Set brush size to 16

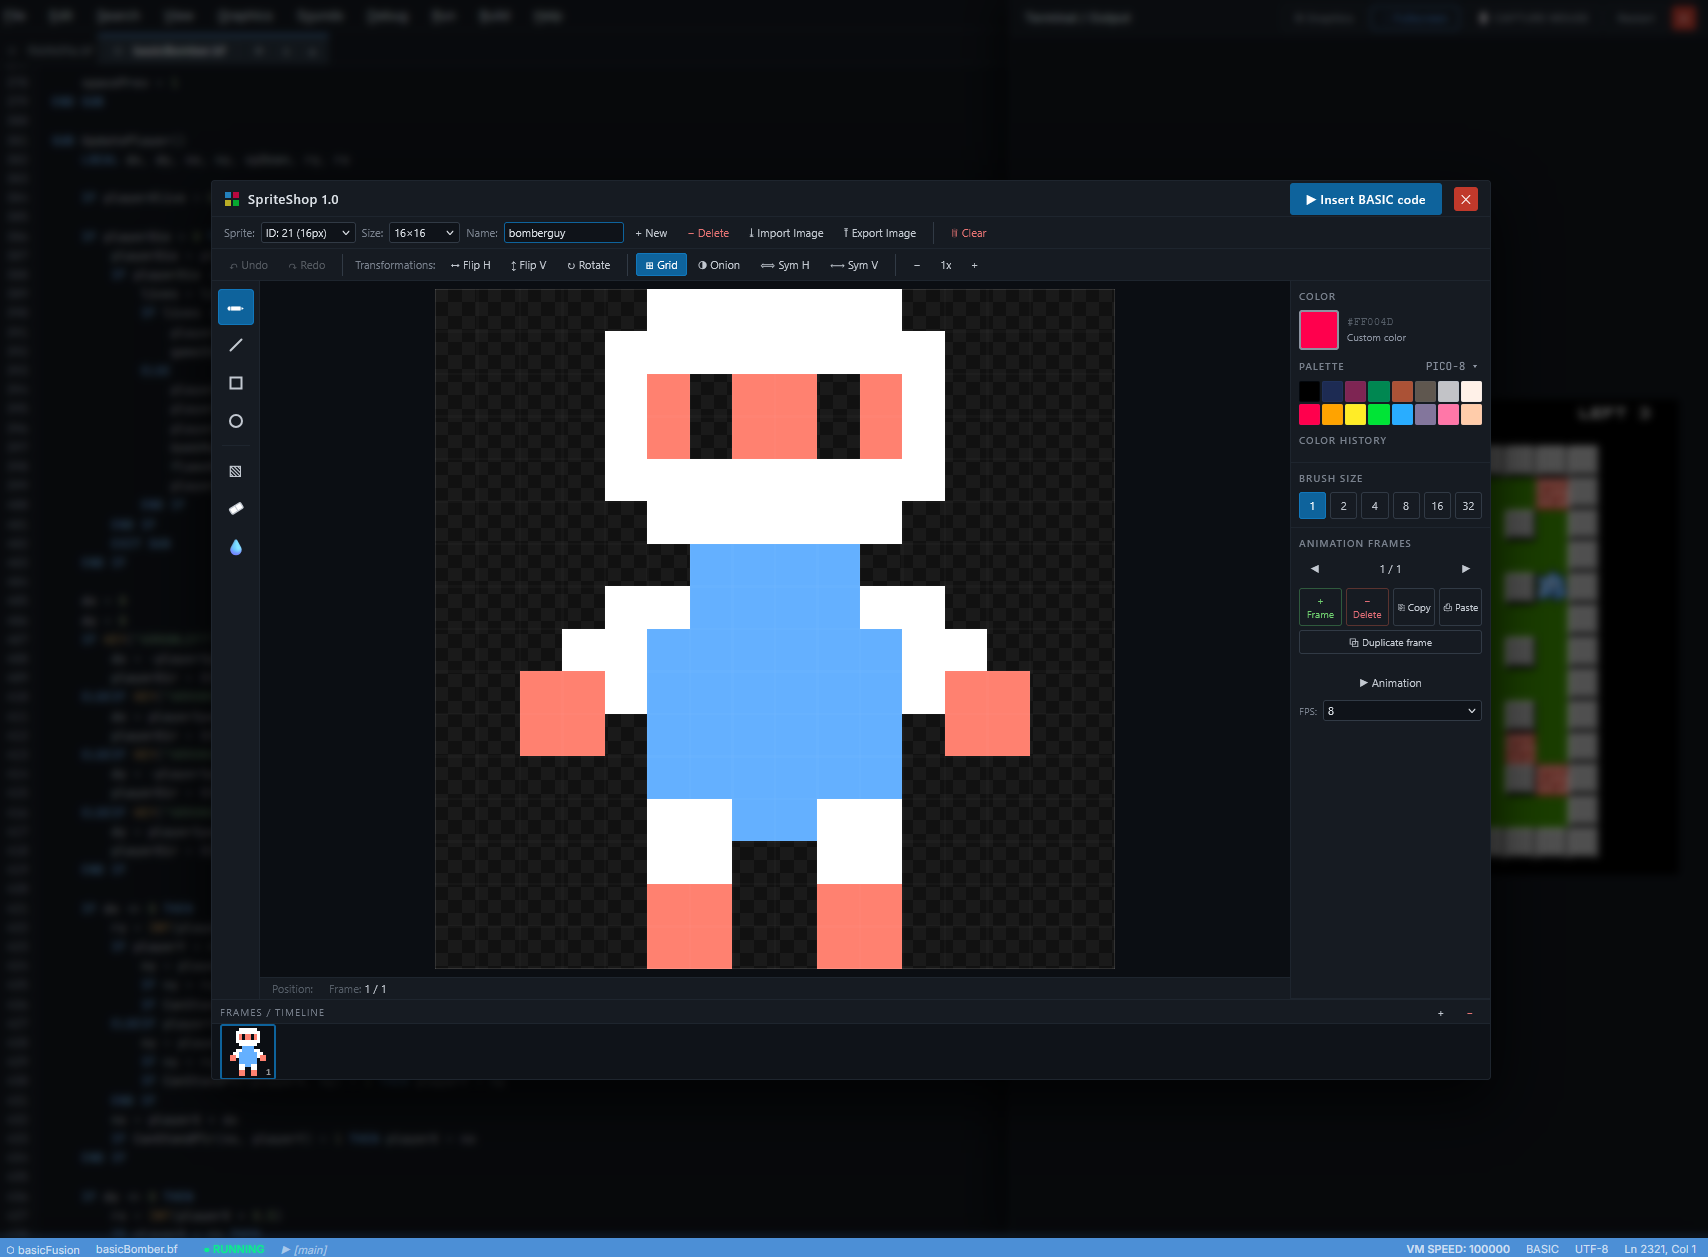[1437, 506]
